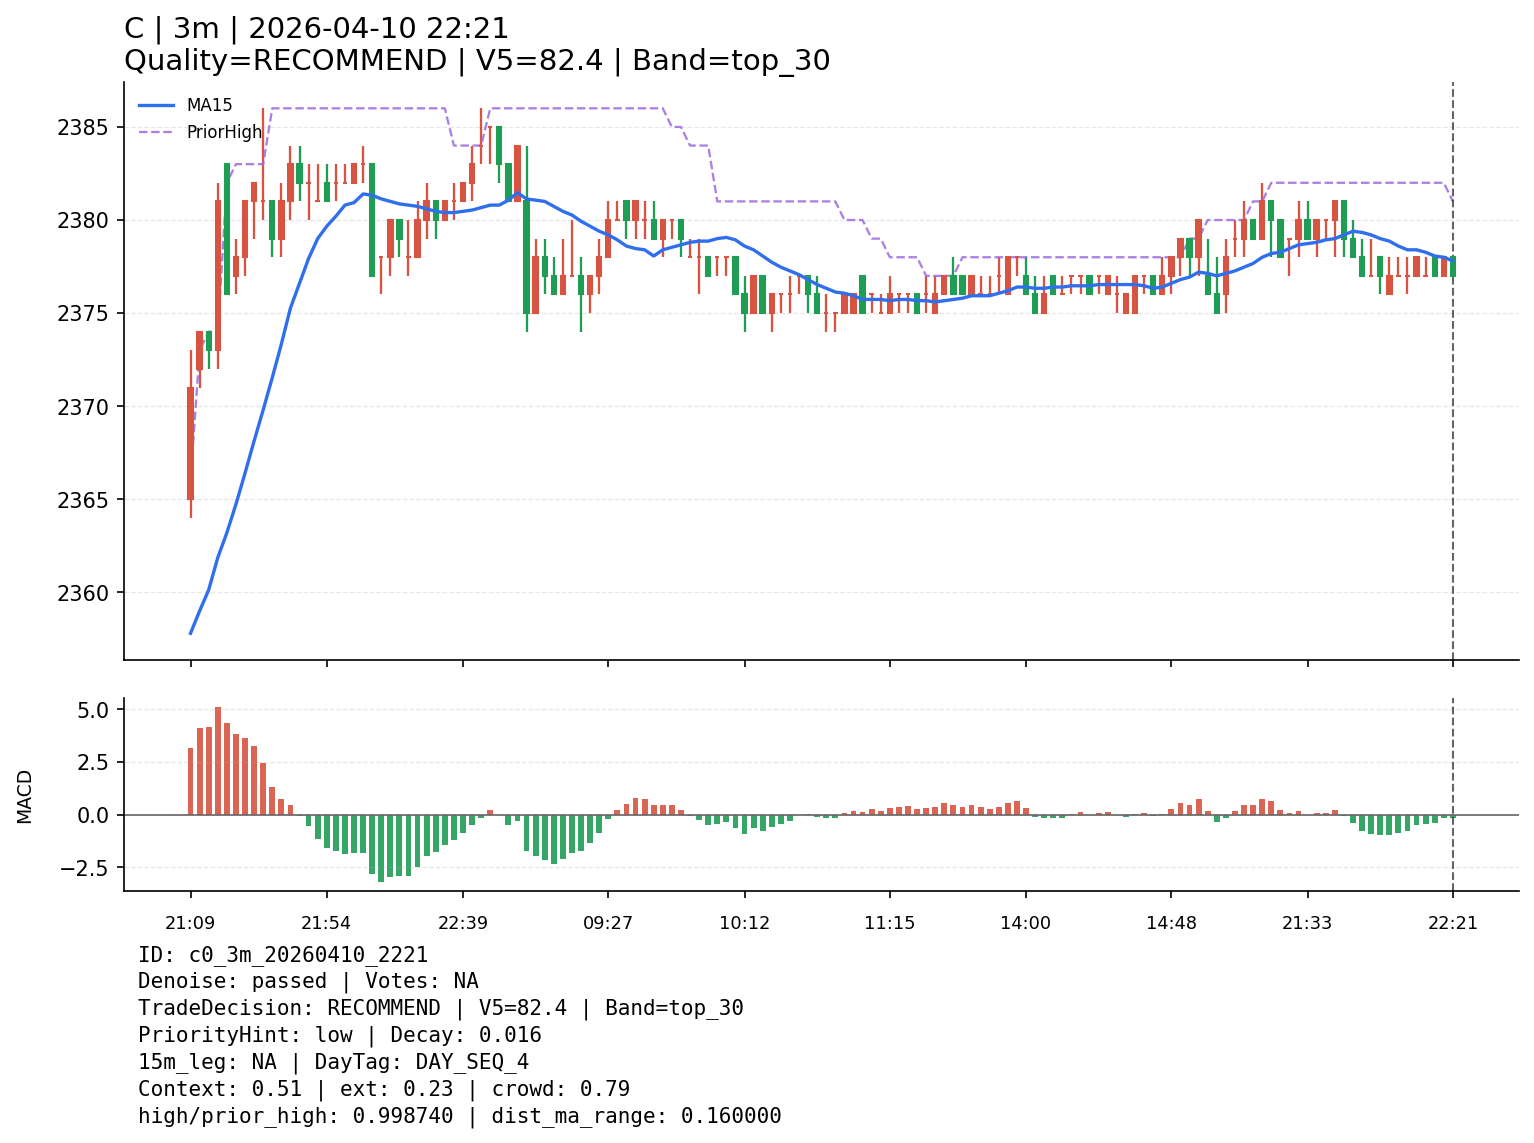Click the MA15 legend entry
The height and width of the screenshot is (1143, 1534).
(x=209, y=105)
